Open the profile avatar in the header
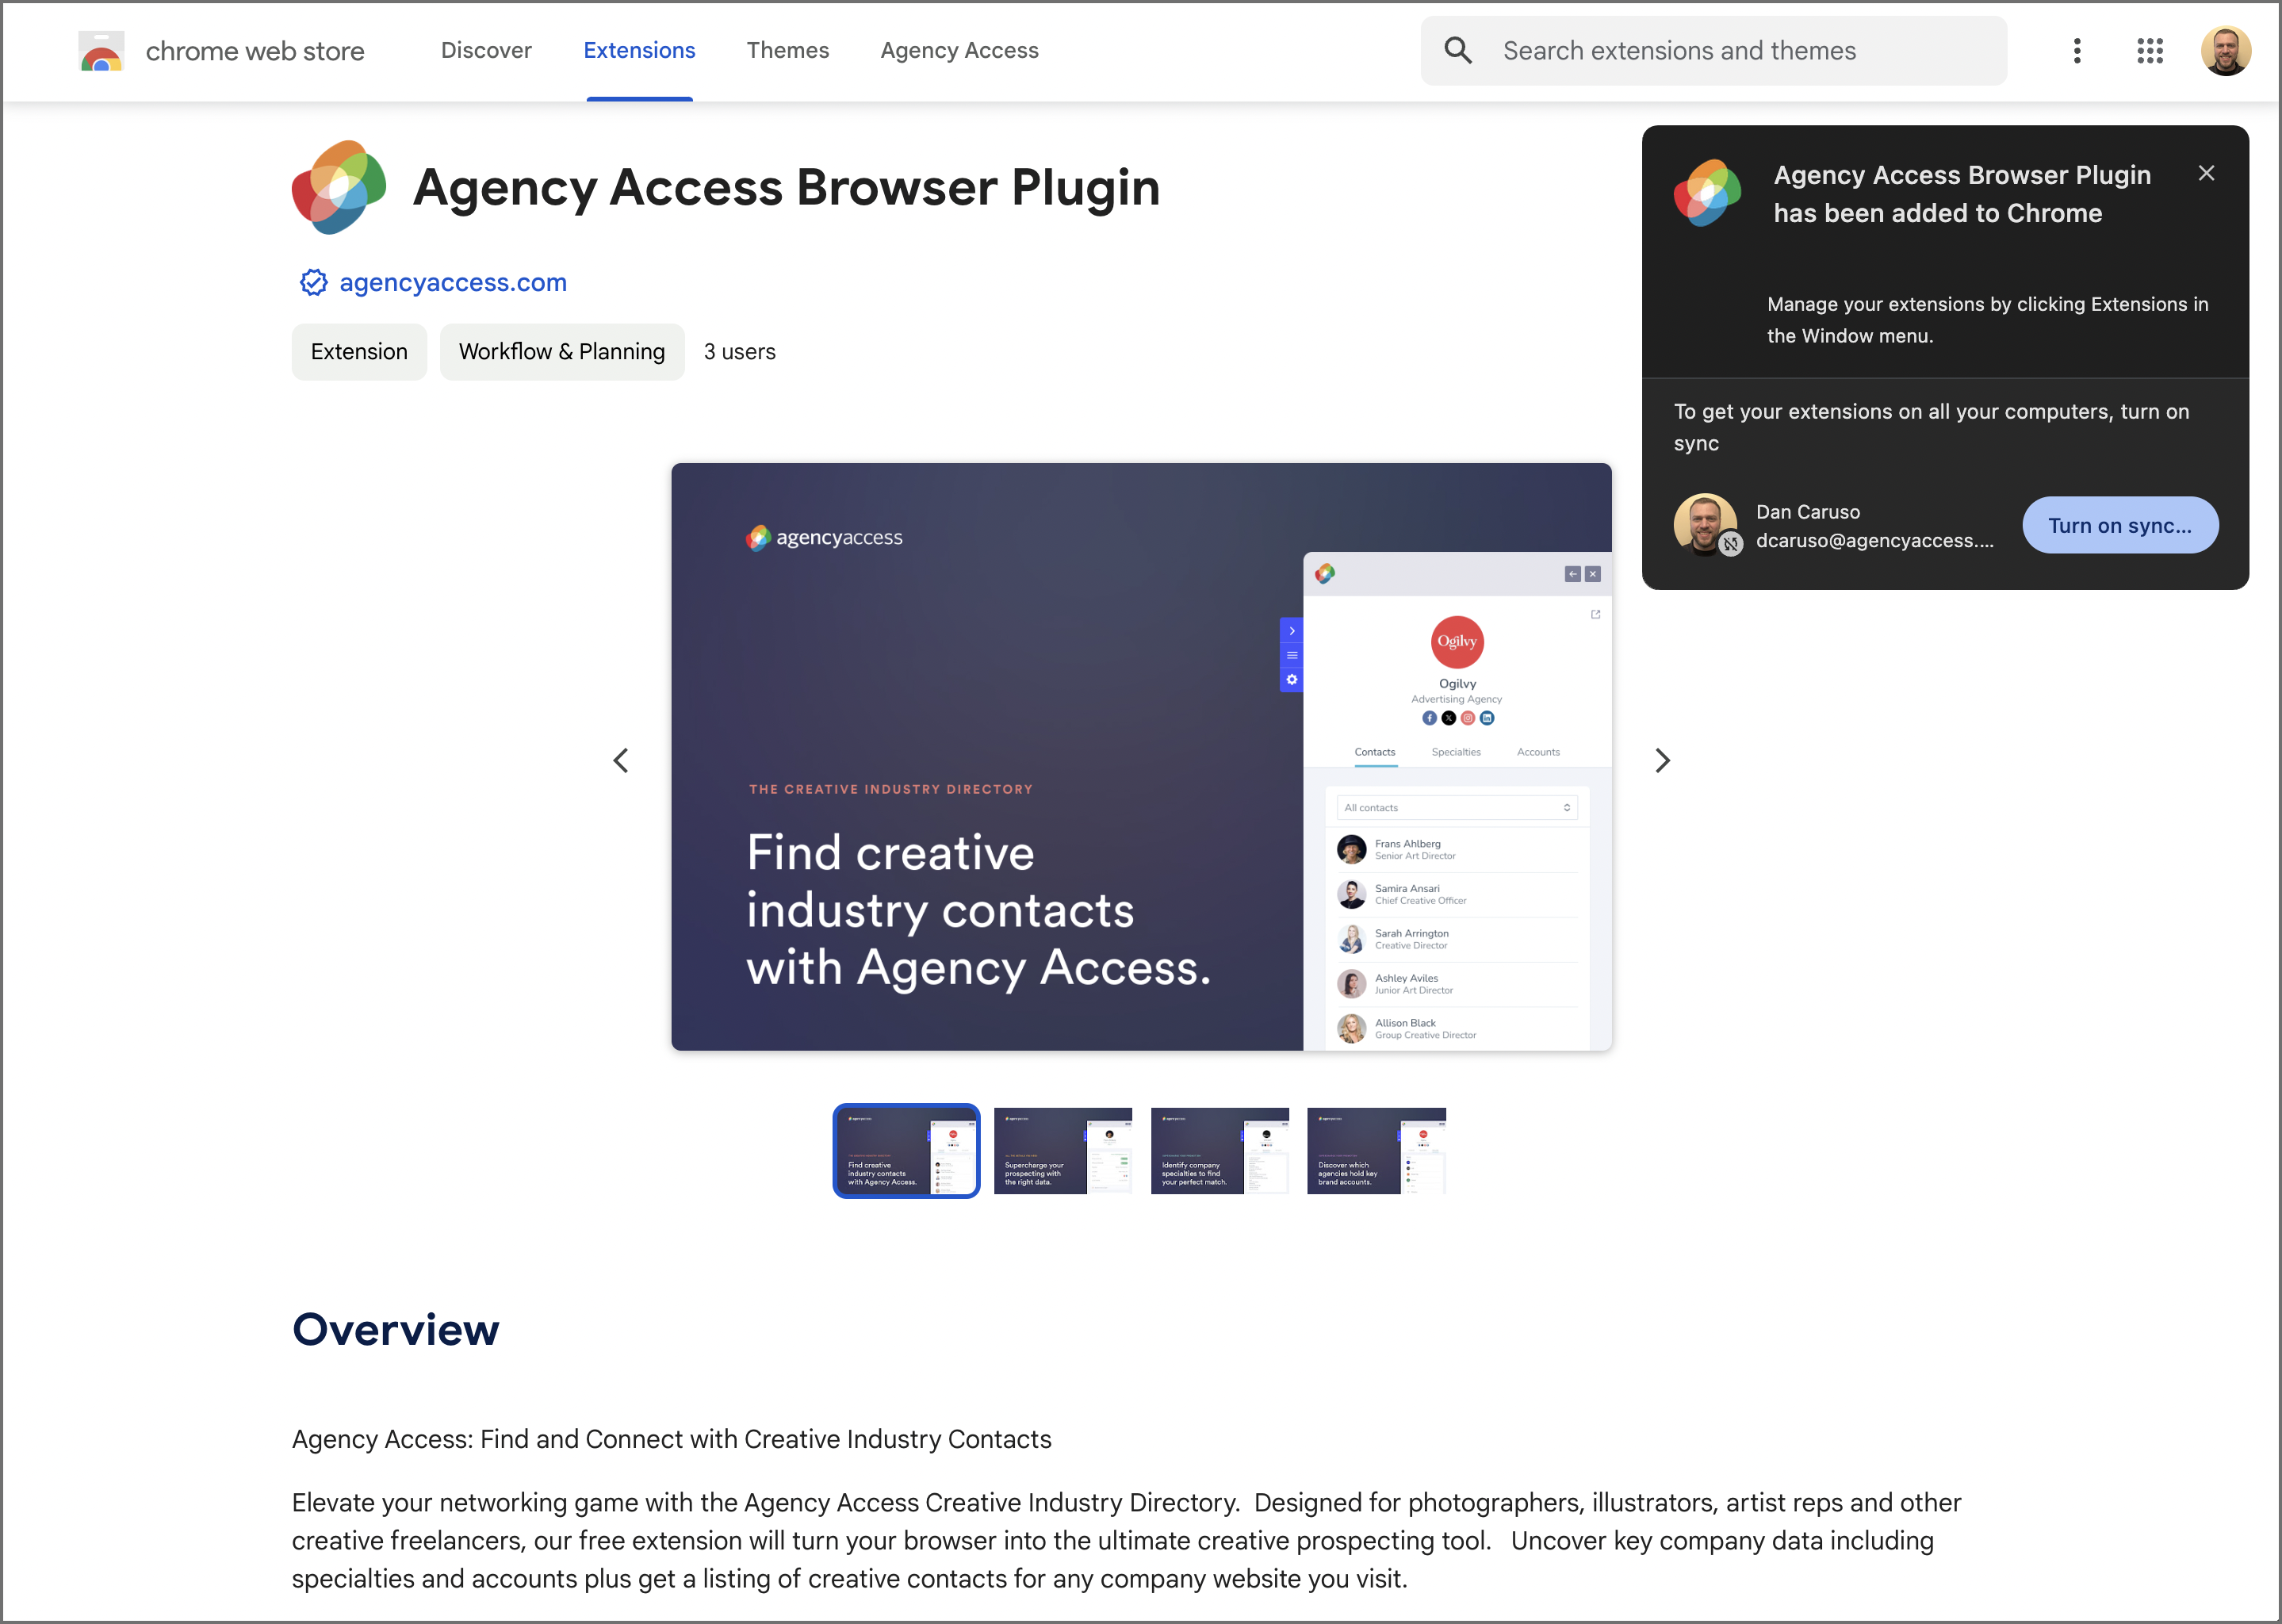 coord(2226,51)
